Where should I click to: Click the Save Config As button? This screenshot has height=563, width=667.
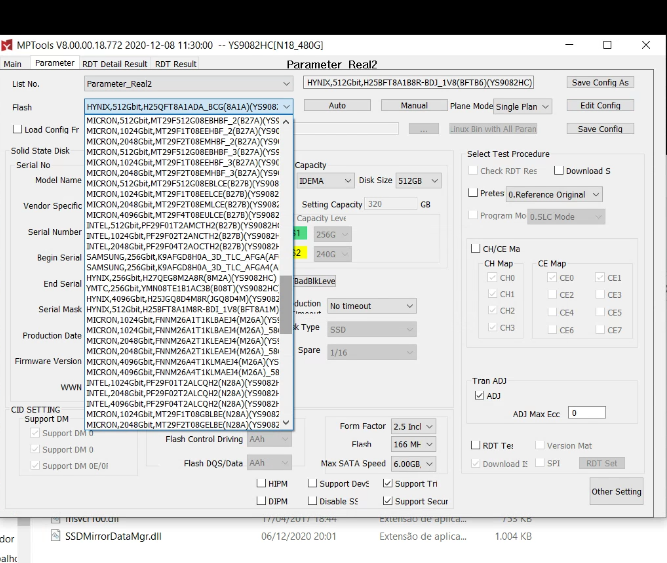(x=600, y=82)
